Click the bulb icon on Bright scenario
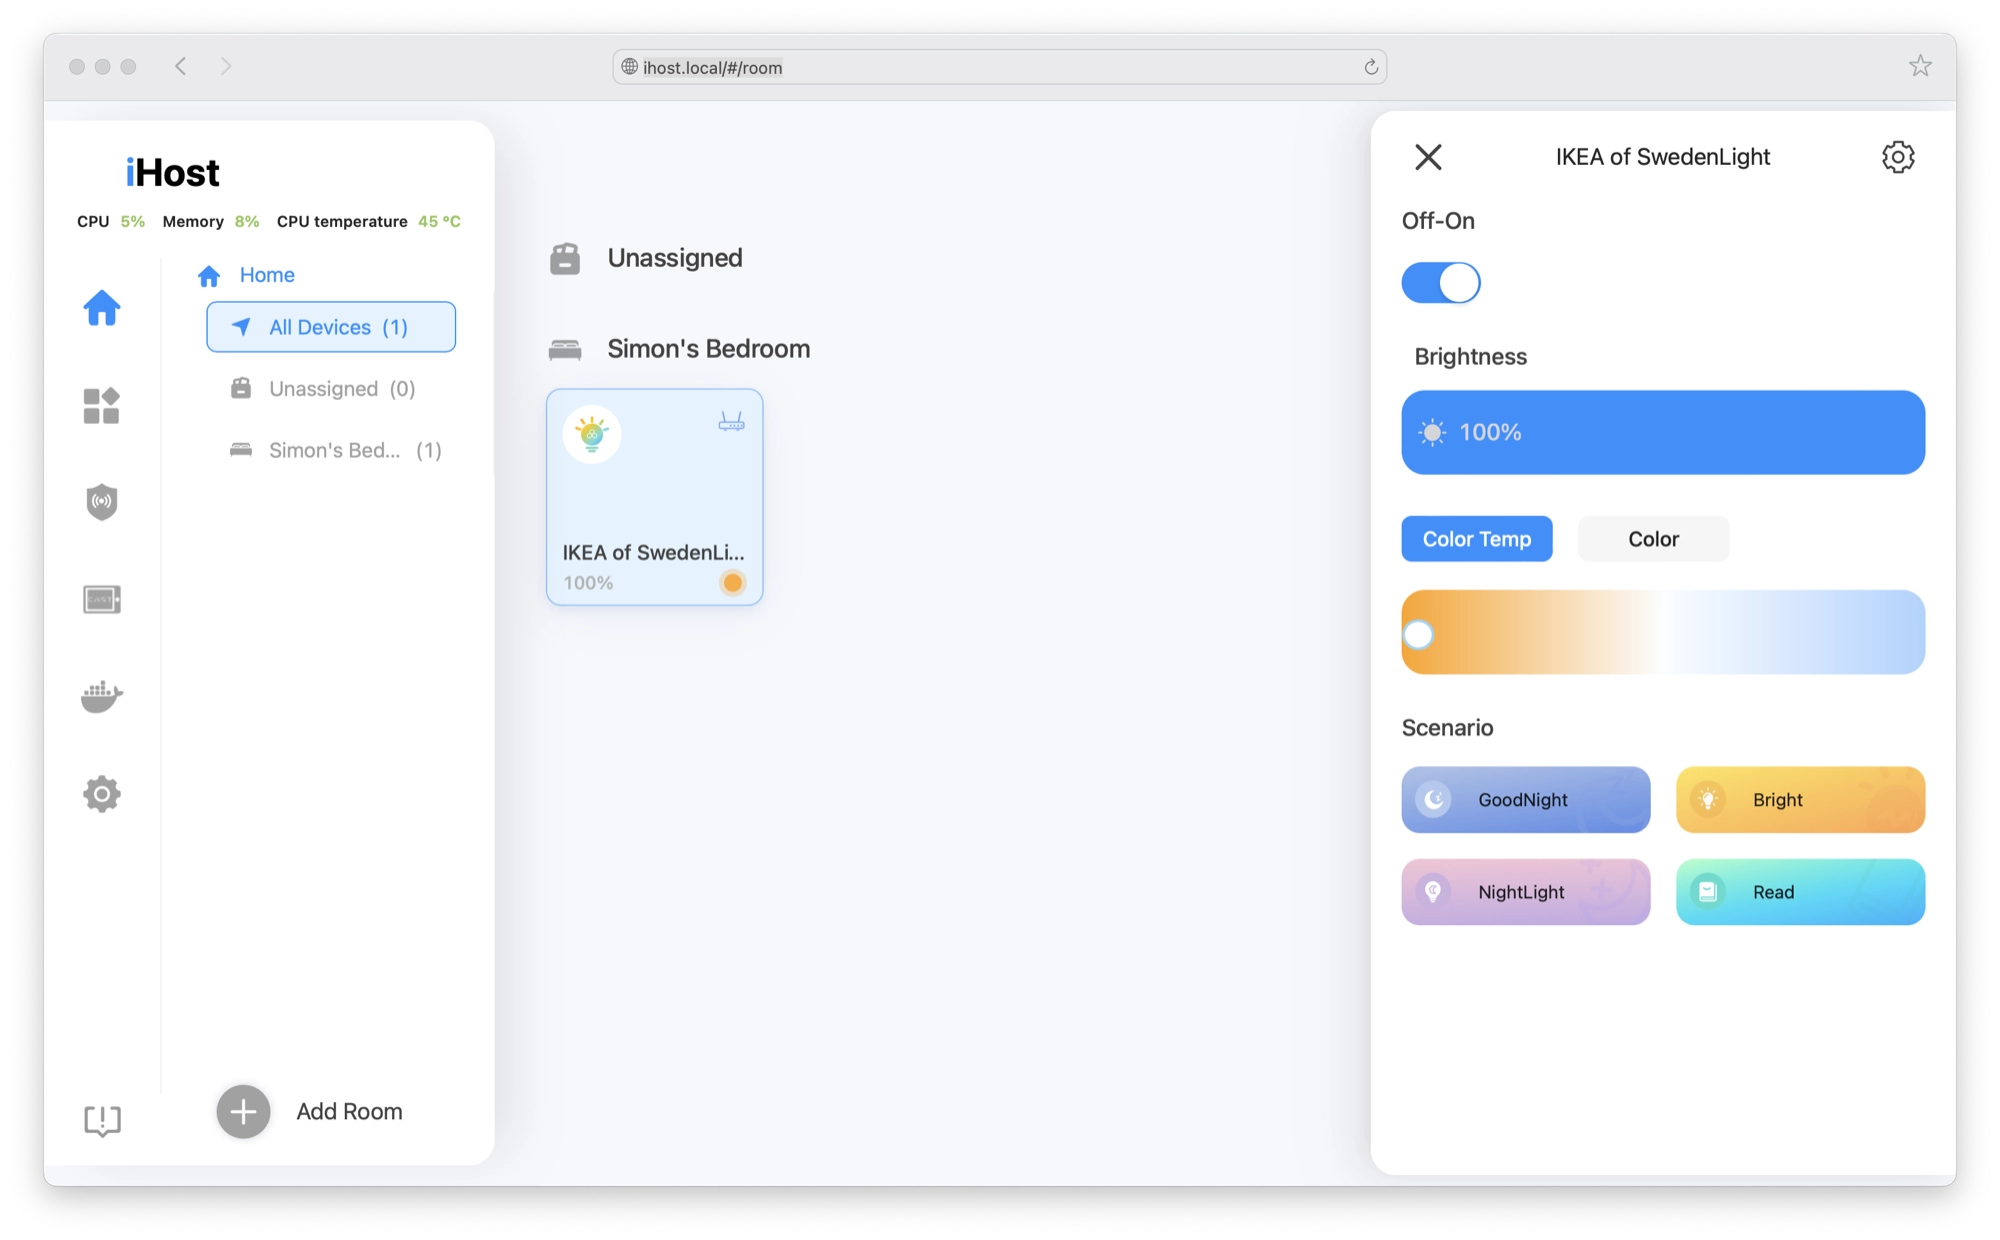Viewport: 2000px width, 1240px height. point(1708,799)
